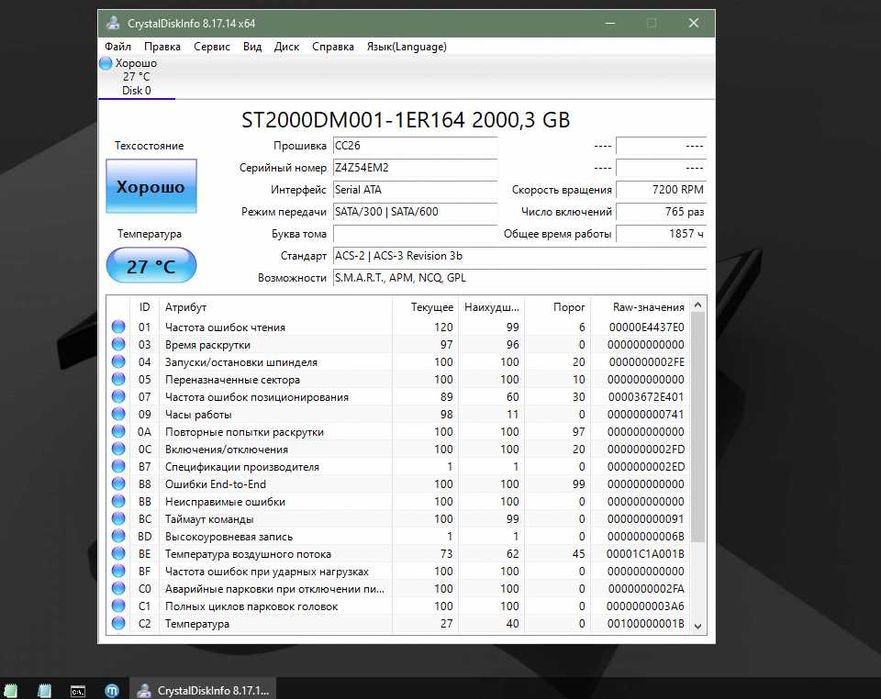Click the CrystalDiskInfo title bar app icon

click(x=113, y=23)
